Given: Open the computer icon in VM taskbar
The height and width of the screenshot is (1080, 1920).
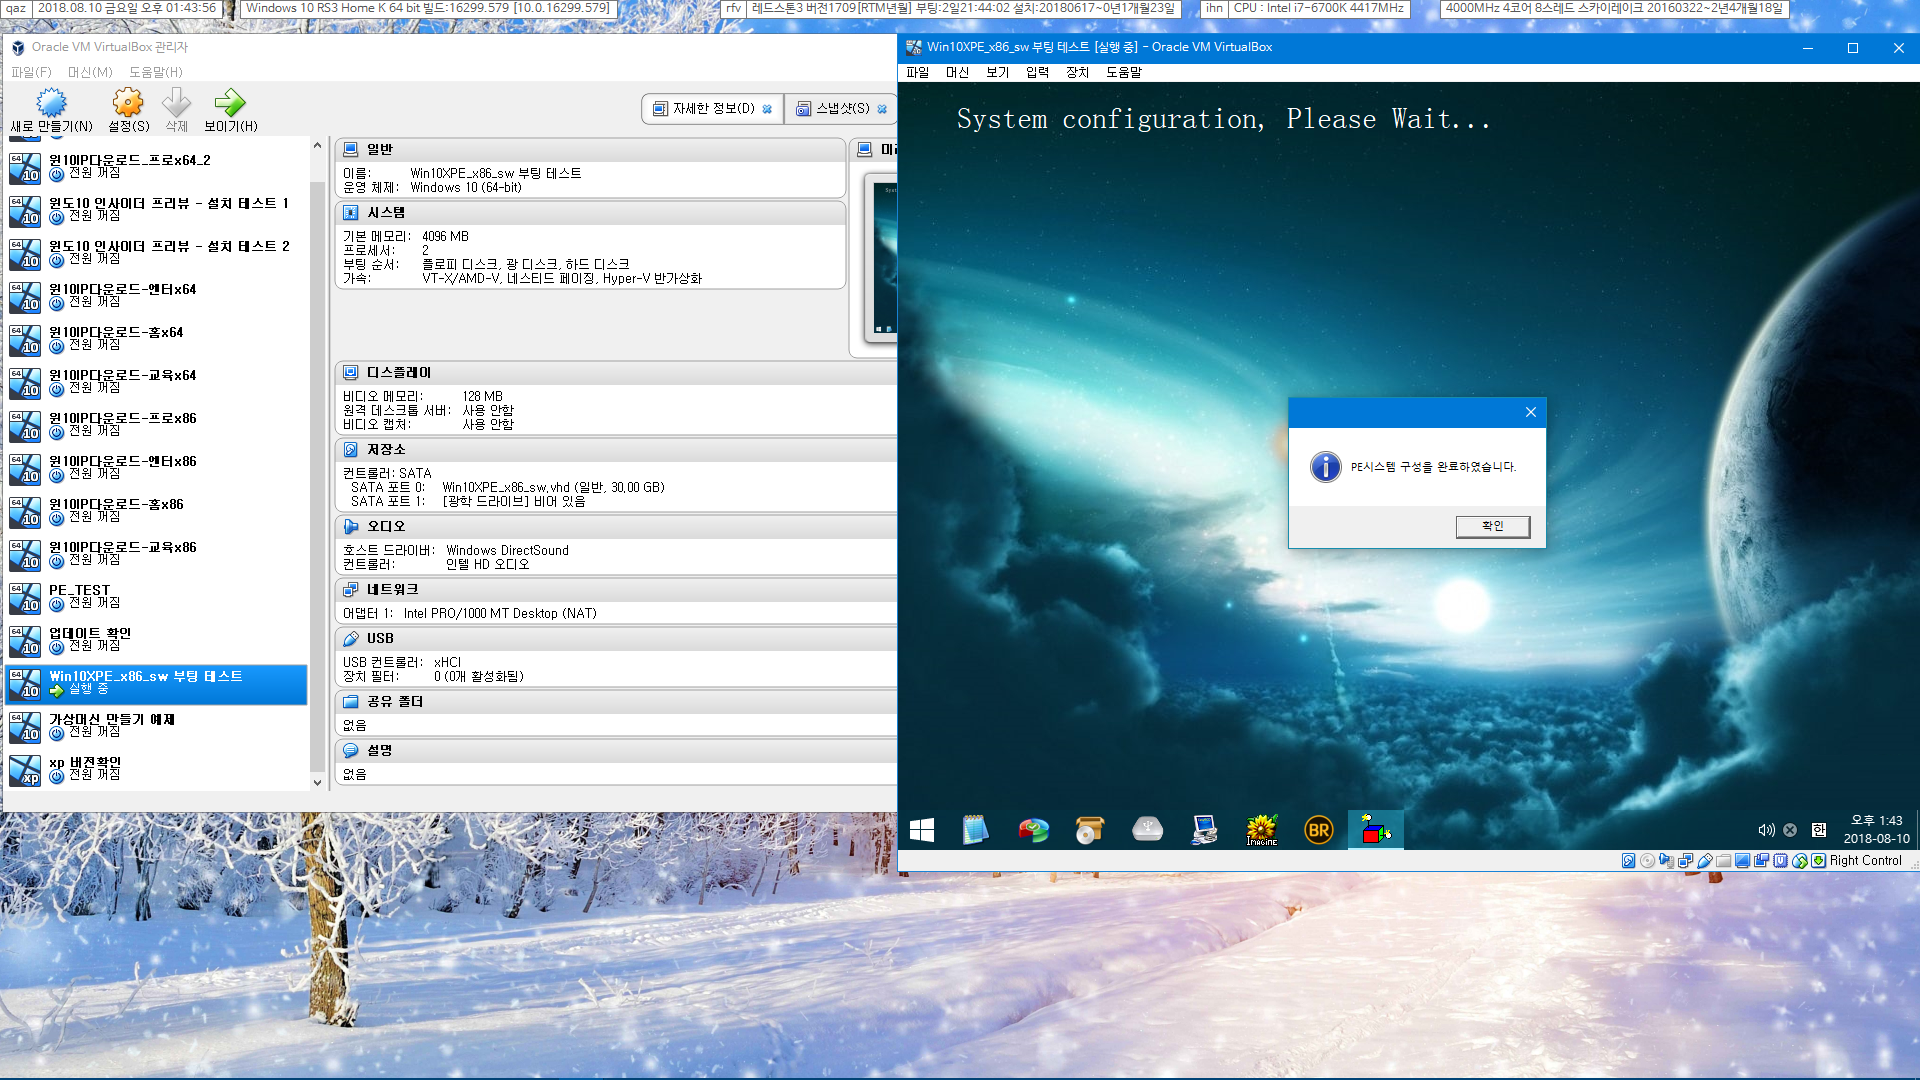Looking at the screenshot, I should point(1204,830).
